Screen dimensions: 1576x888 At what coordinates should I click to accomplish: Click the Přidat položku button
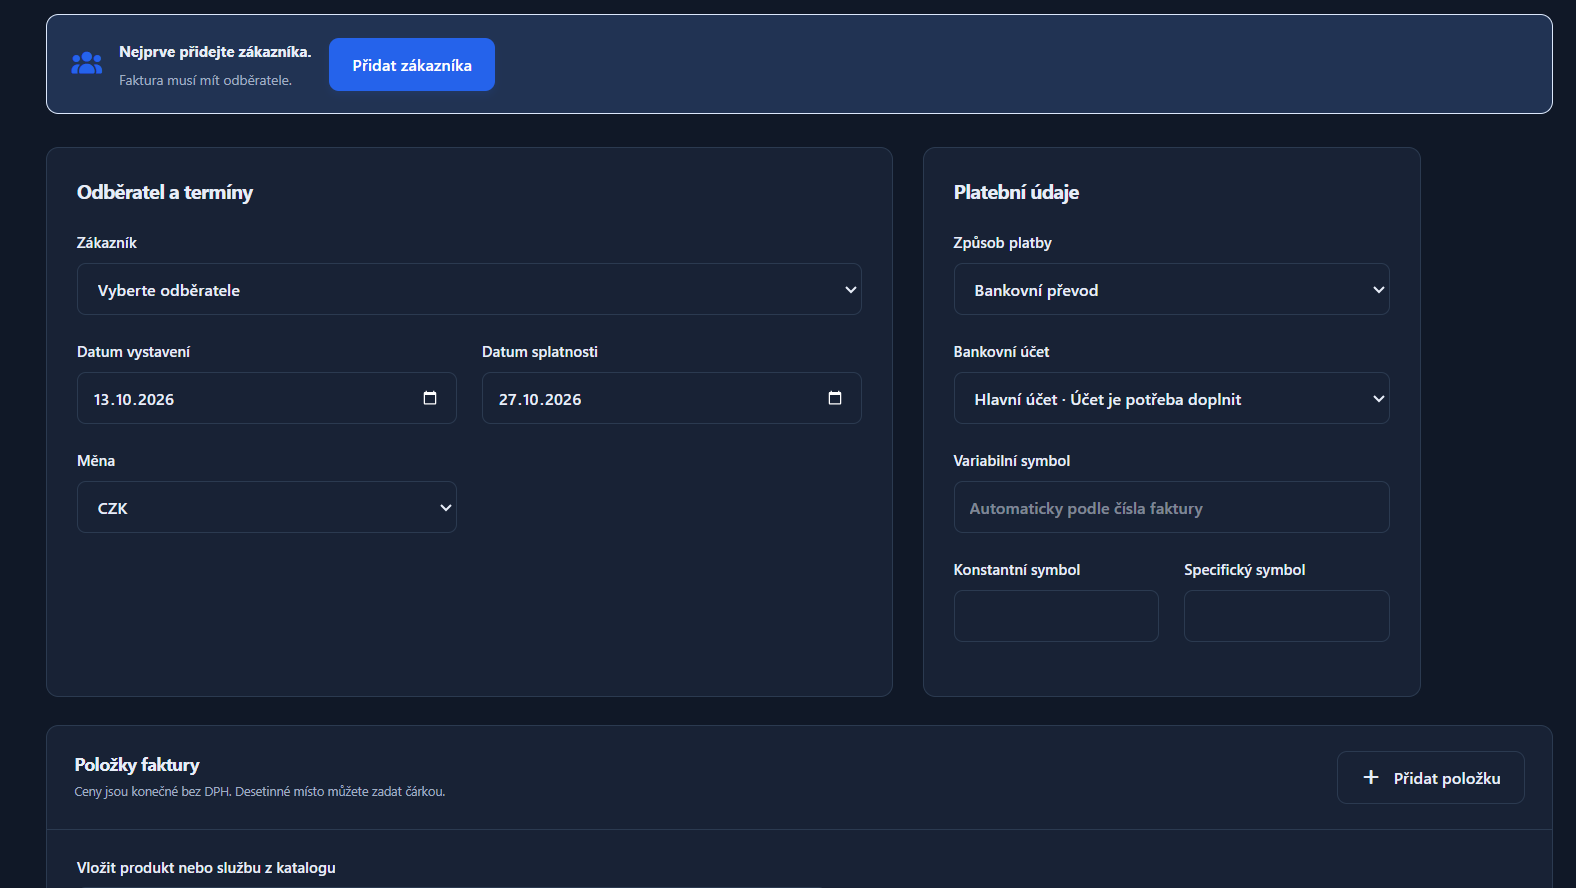pos(1430,777)
